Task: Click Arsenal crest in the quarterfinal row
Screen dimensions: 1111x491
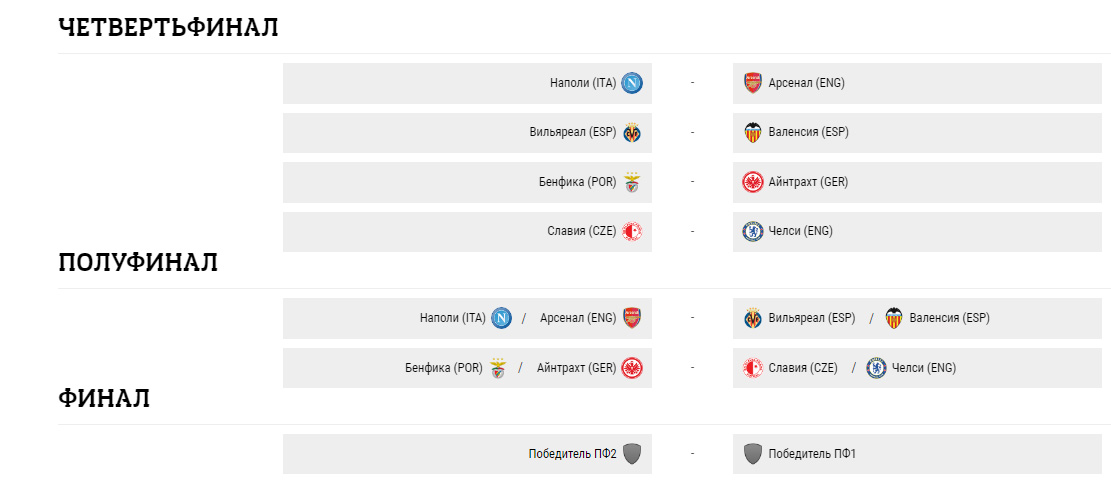Action: pos(753,83)
